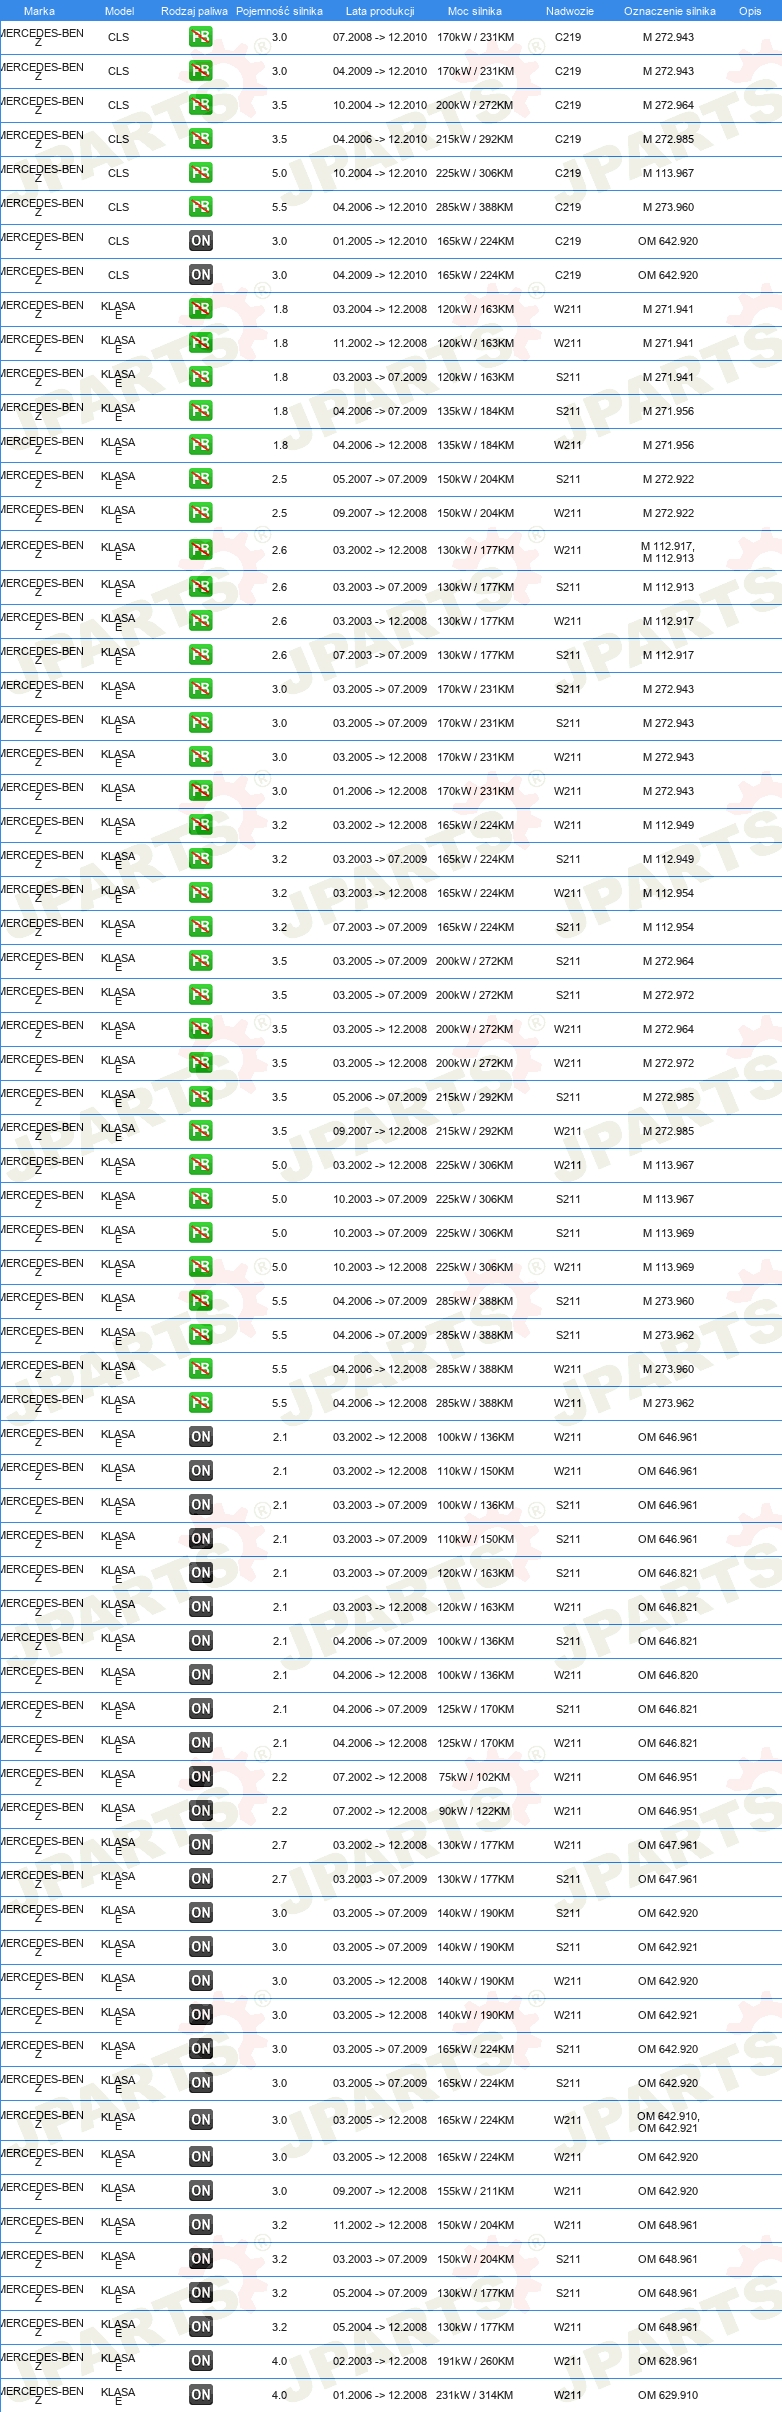Click PB fuel icon in CLS 200kW / 272KM row
Viewport: 782px width, 2412px height.
[201, 105]
